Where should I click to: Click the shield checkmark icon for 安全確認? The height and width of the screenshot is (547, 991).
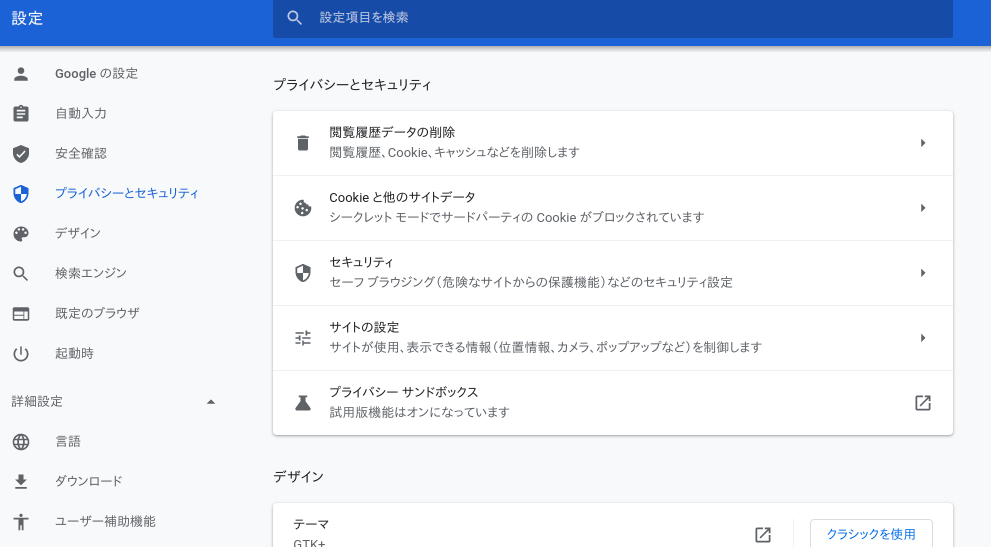pyautogui.click(x=21, y=154)
